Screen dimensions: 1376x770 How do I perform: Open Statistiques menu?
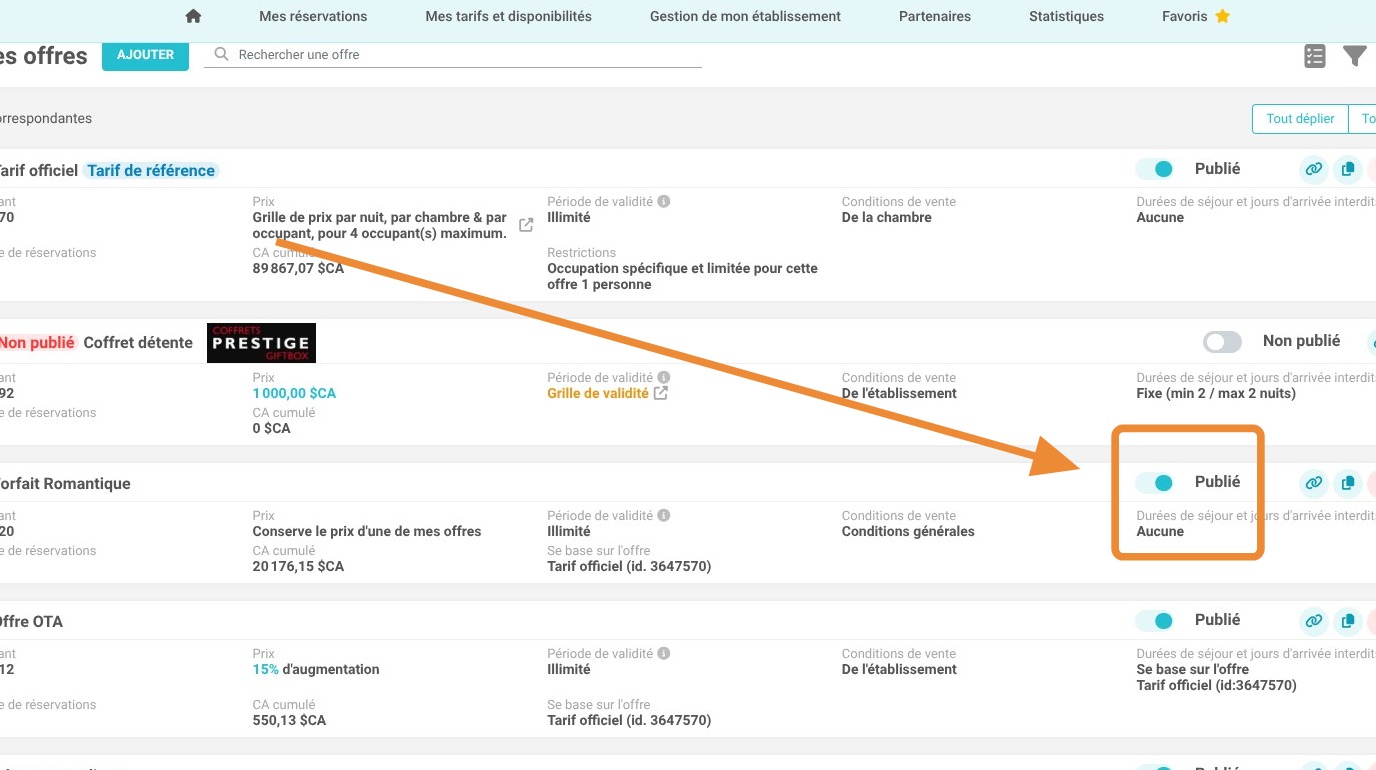(x=1066, y=16)
